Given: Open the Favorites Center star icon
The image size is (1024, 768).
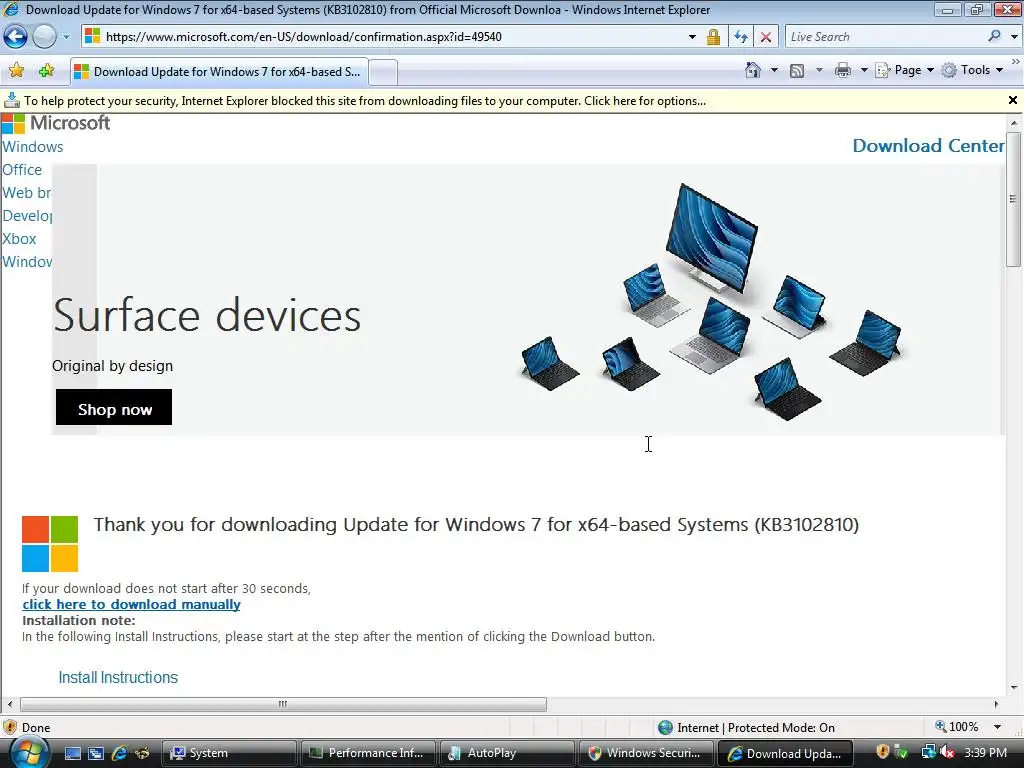Looking at the screenshot, I should [16, 71].
